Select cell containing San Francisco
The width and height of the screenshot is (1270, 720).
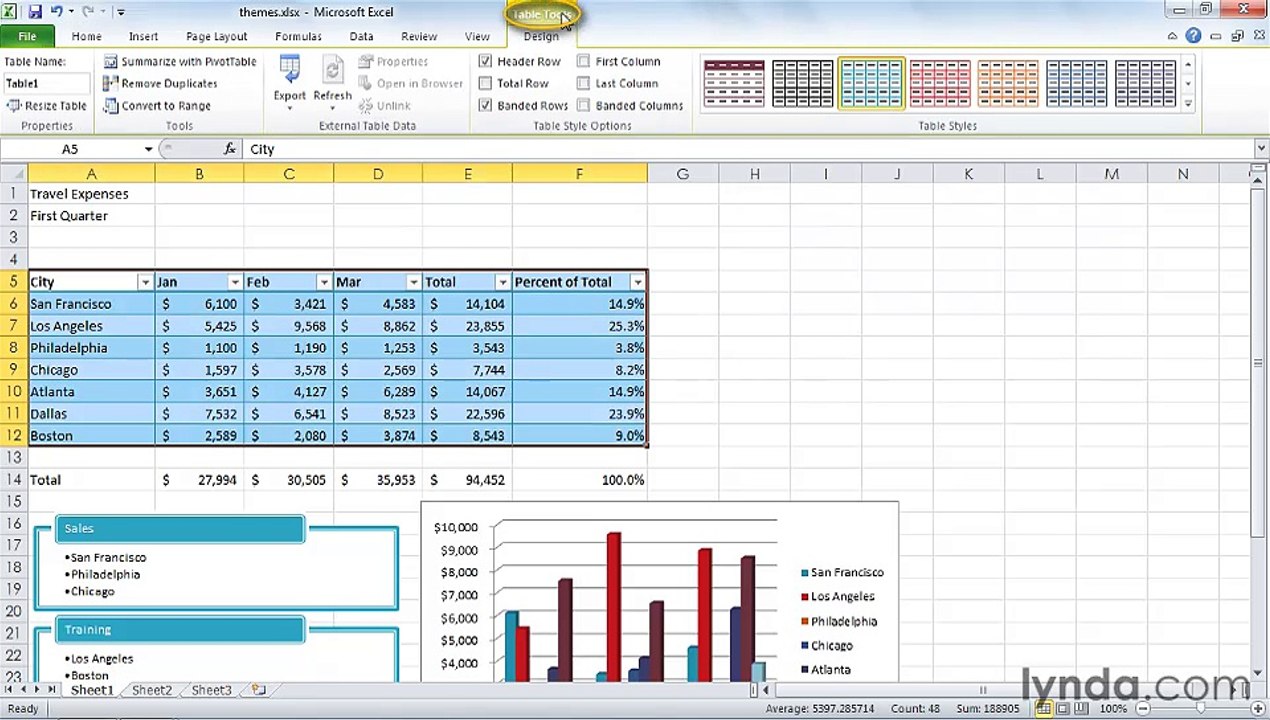(x=91, y=304)
